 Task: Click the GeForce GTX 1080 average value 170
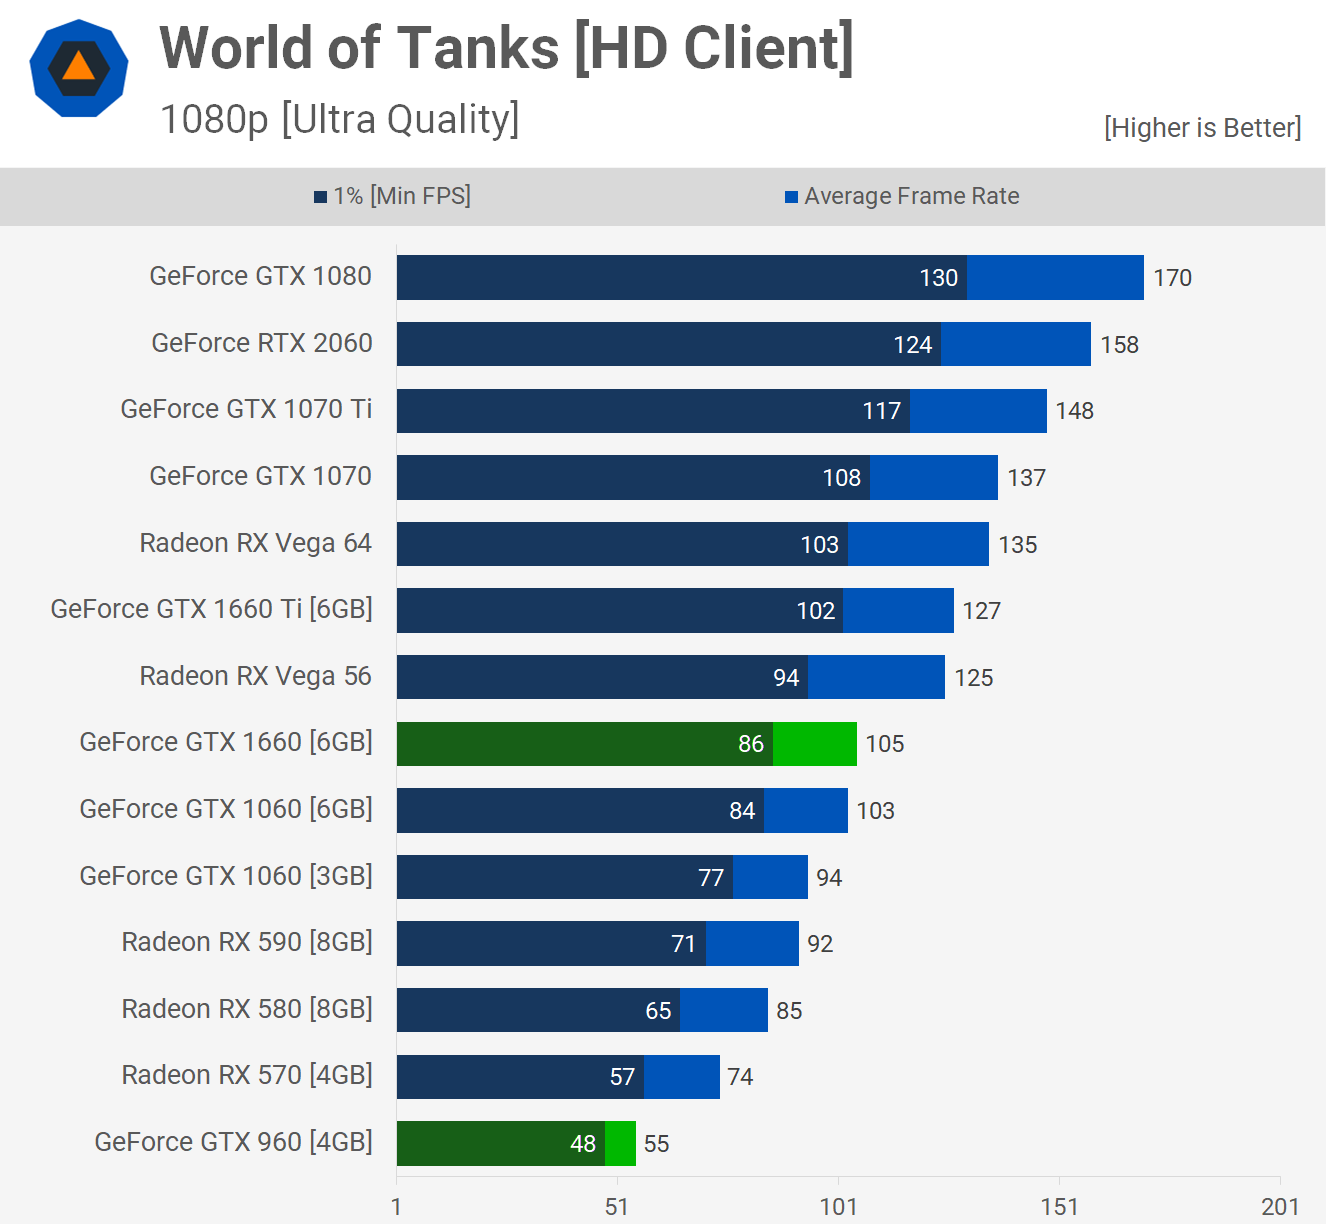(1172, 278)
